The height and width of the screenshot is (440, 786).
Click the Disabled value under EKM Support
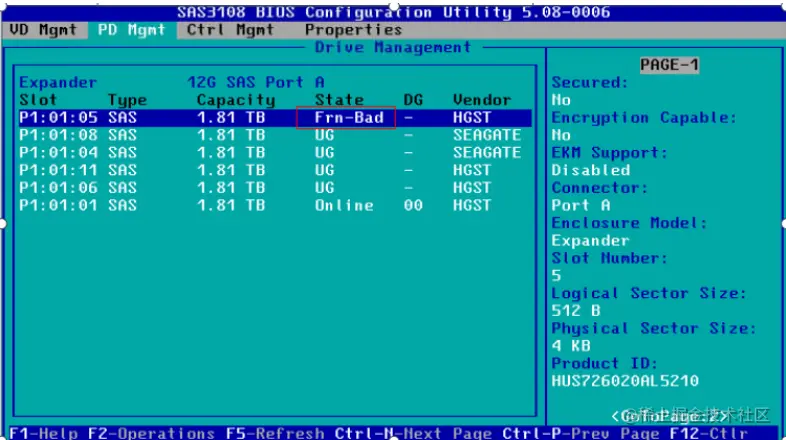pyautogui.click(x=591, y=170)
